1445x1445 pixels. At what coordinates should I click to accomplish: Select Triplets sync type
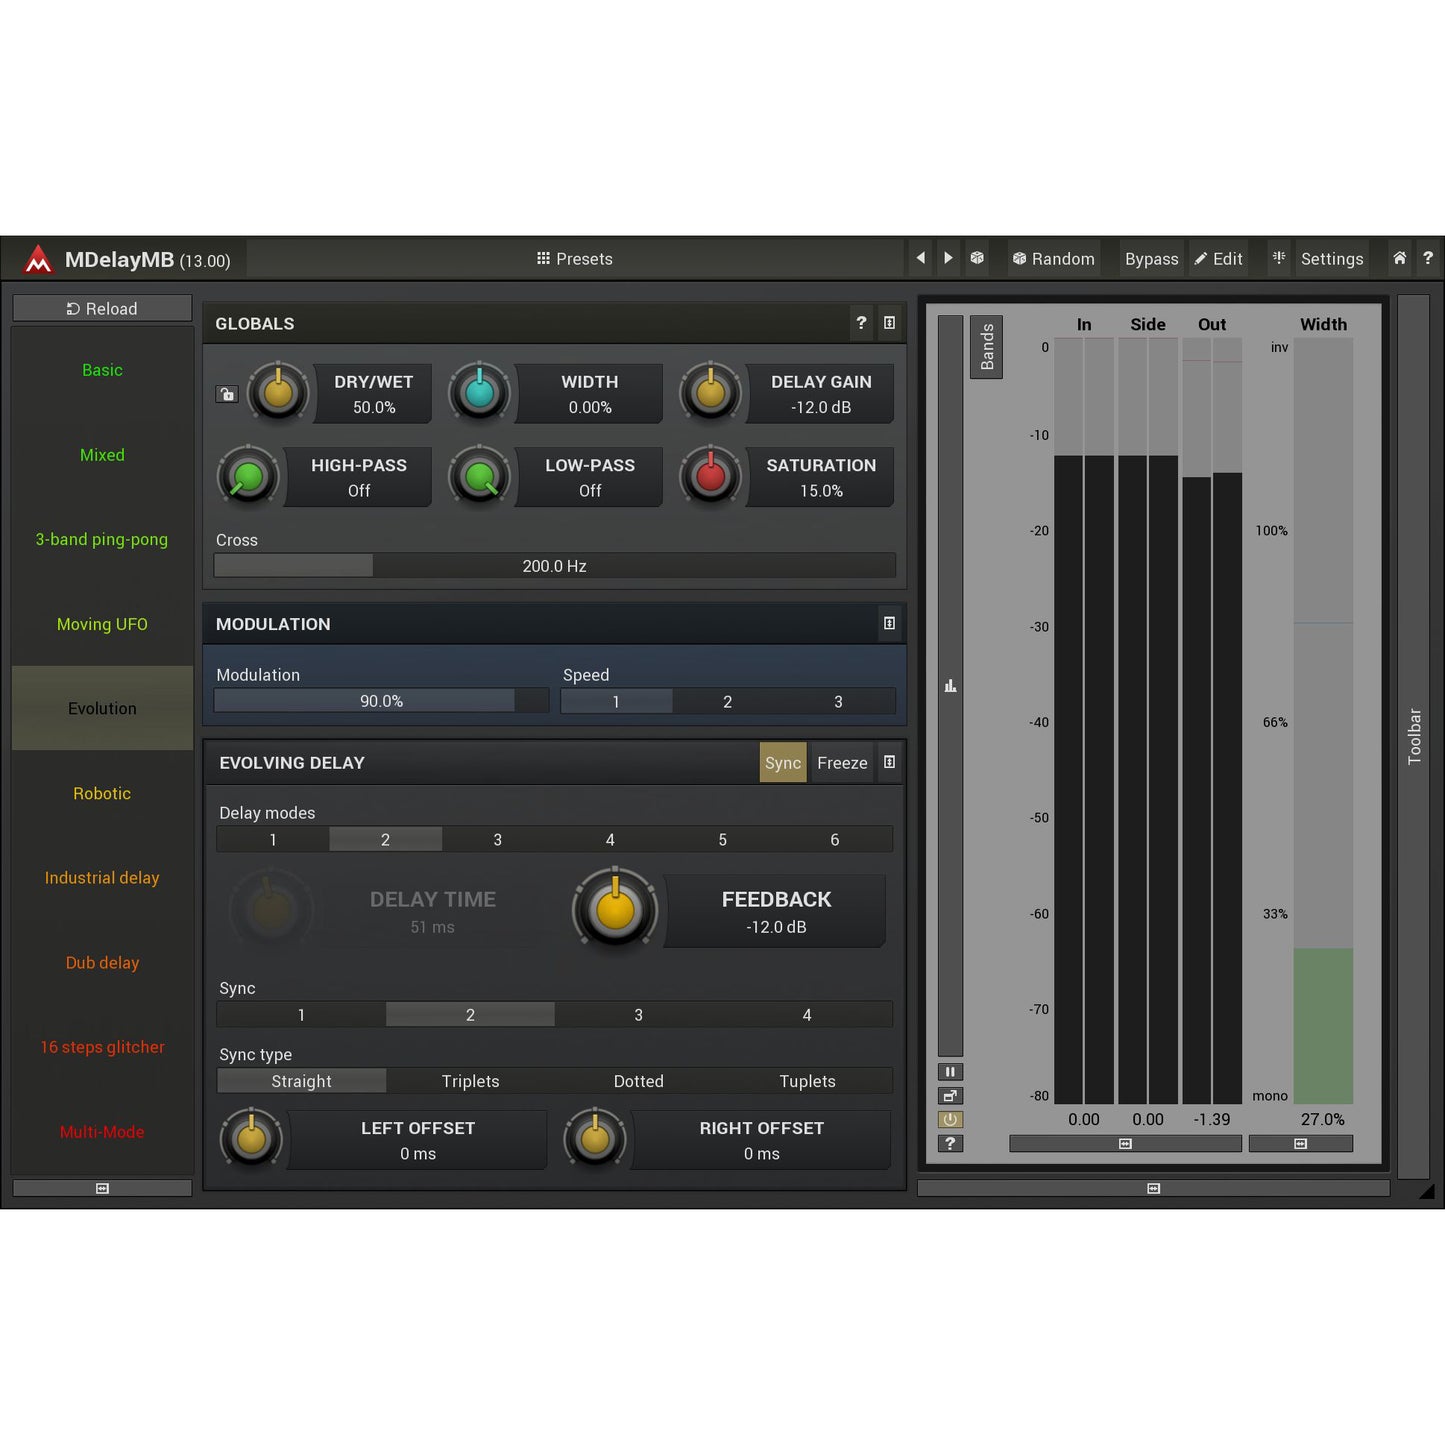470,1081
